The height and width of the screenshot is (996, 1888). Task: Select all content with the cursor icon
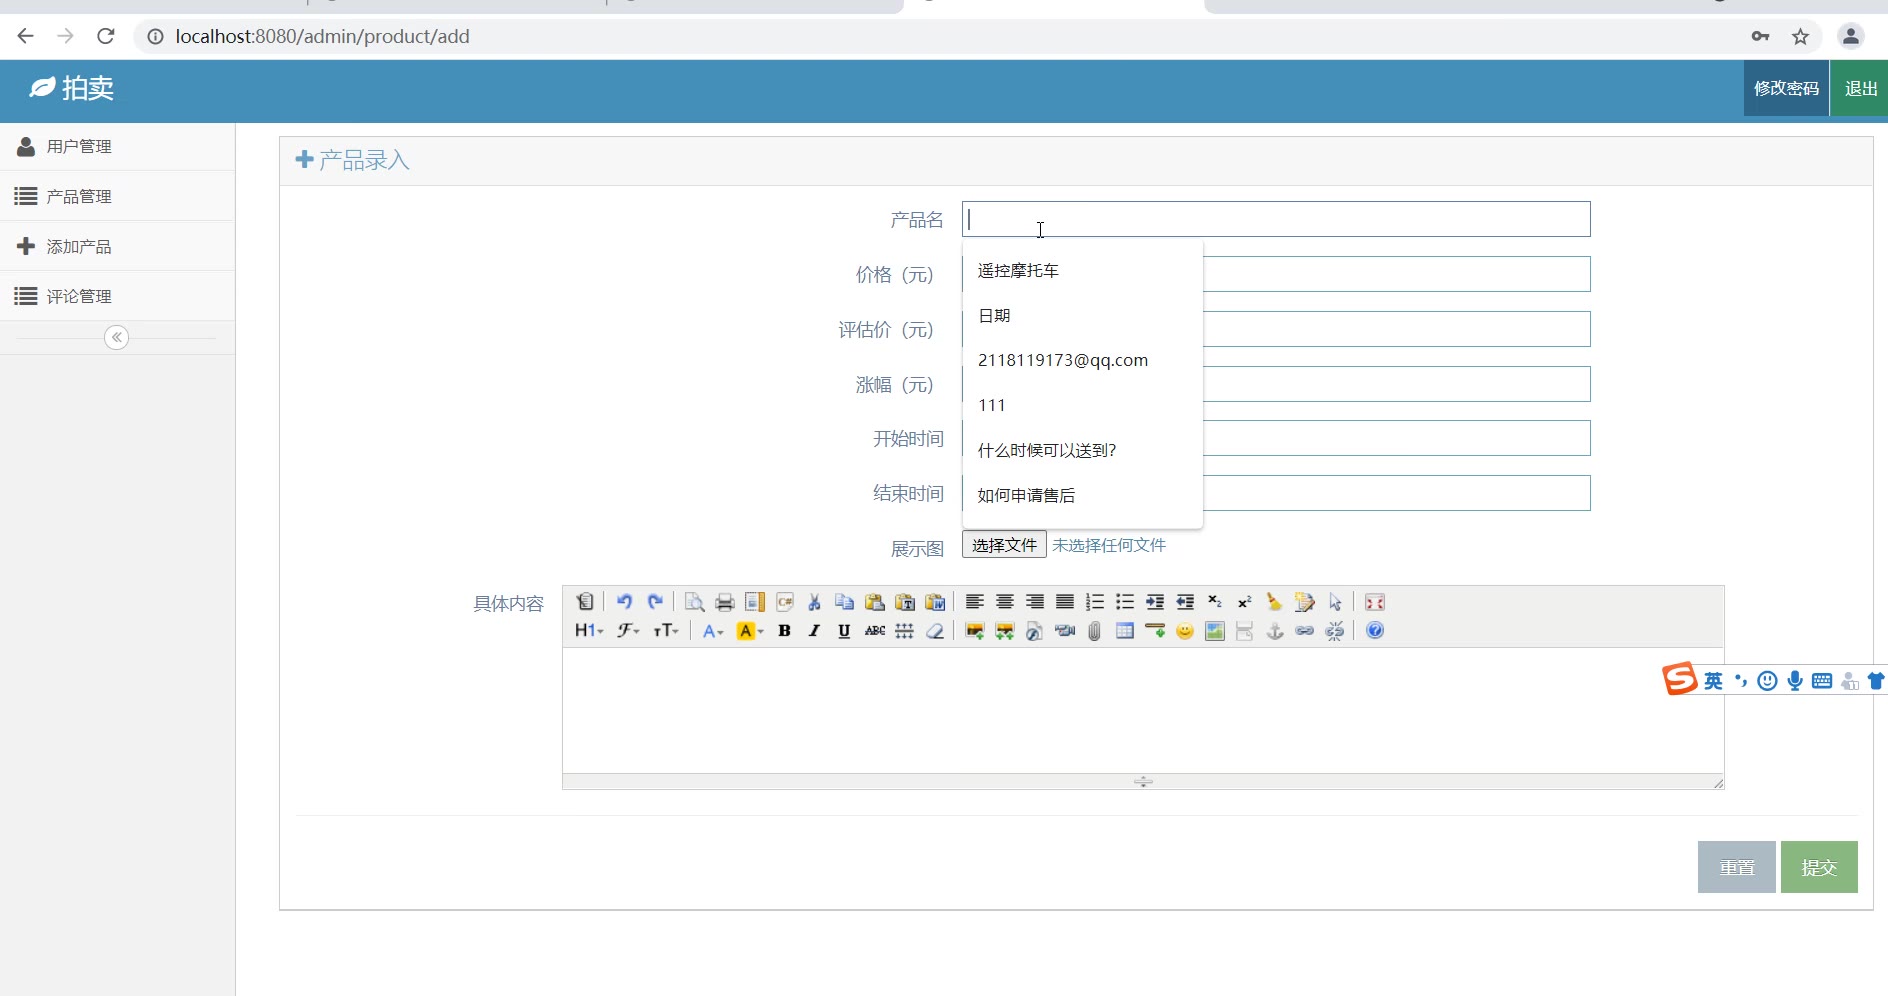point(1335,602)
